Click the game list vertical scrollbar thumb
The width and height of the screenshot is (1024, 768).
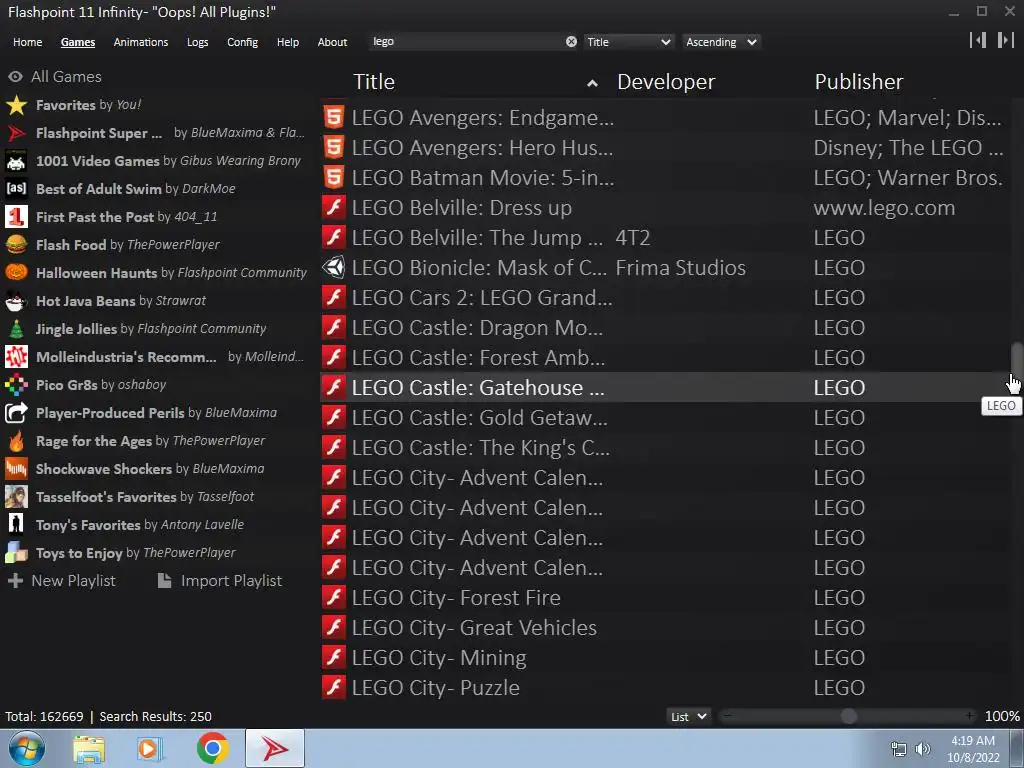coord(1016,360)
